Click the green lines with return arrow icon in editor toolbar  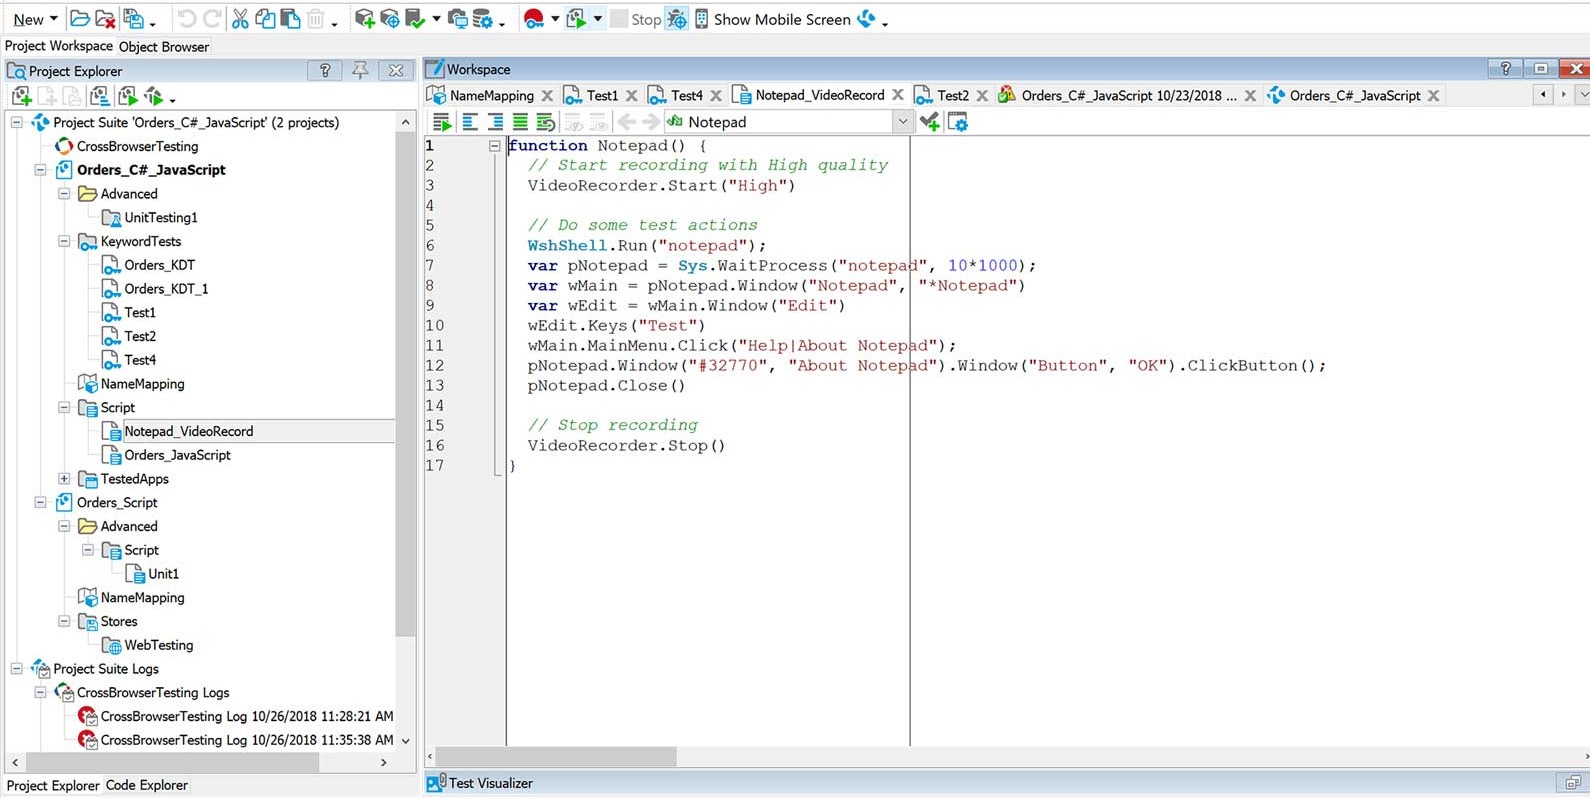(x=545, y=122)
